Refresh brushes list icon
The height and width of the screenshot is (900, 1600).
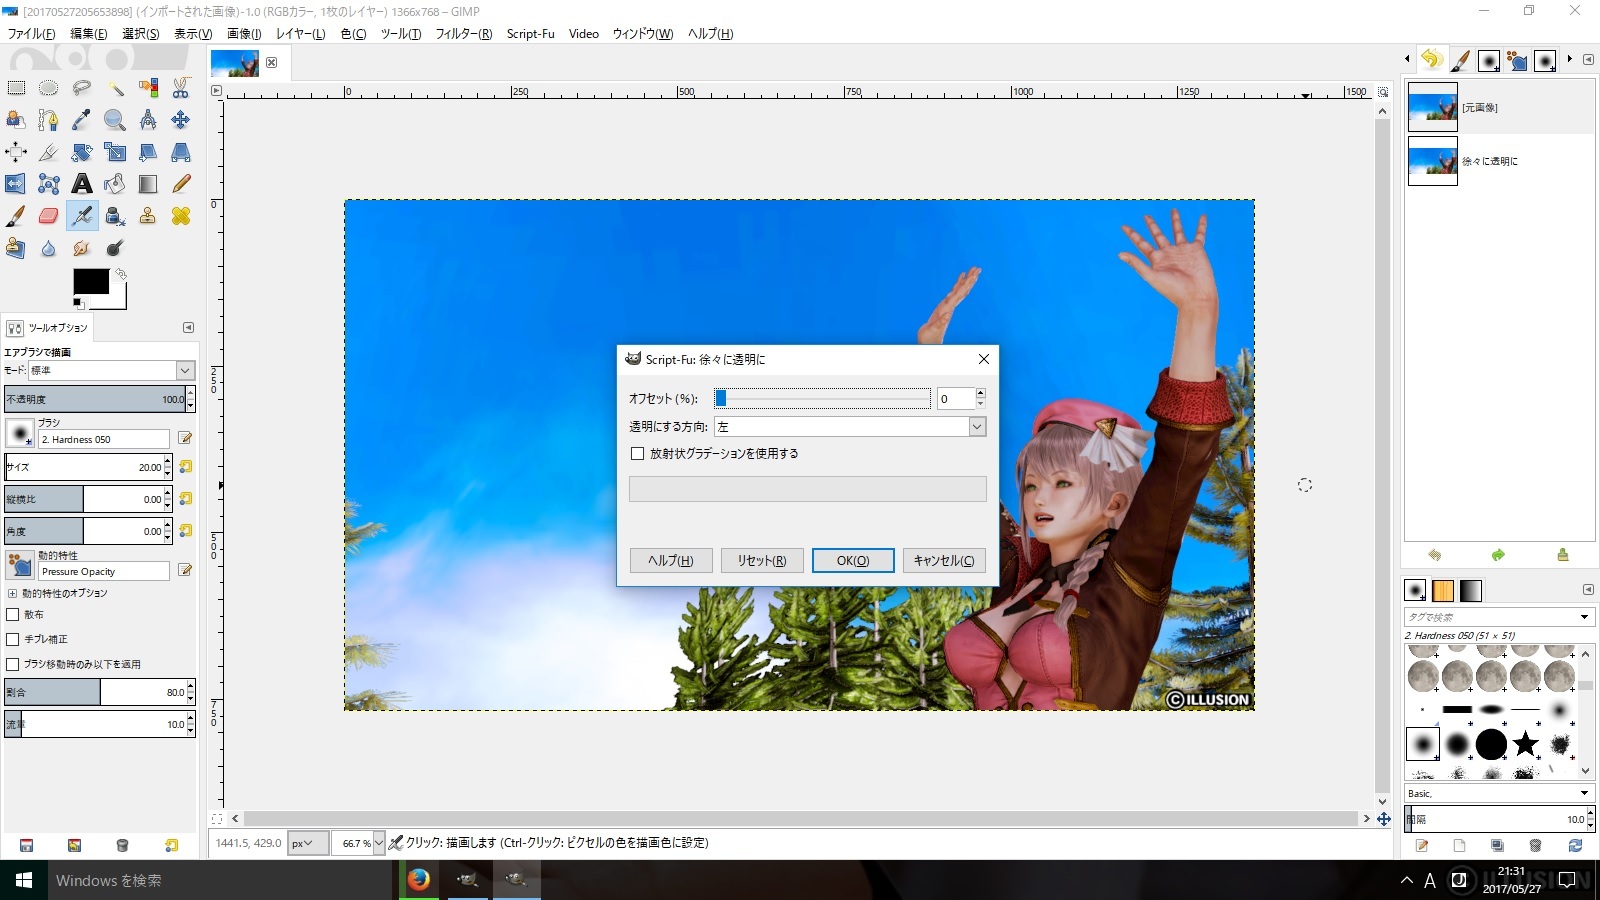click(x=1575, y=846)
